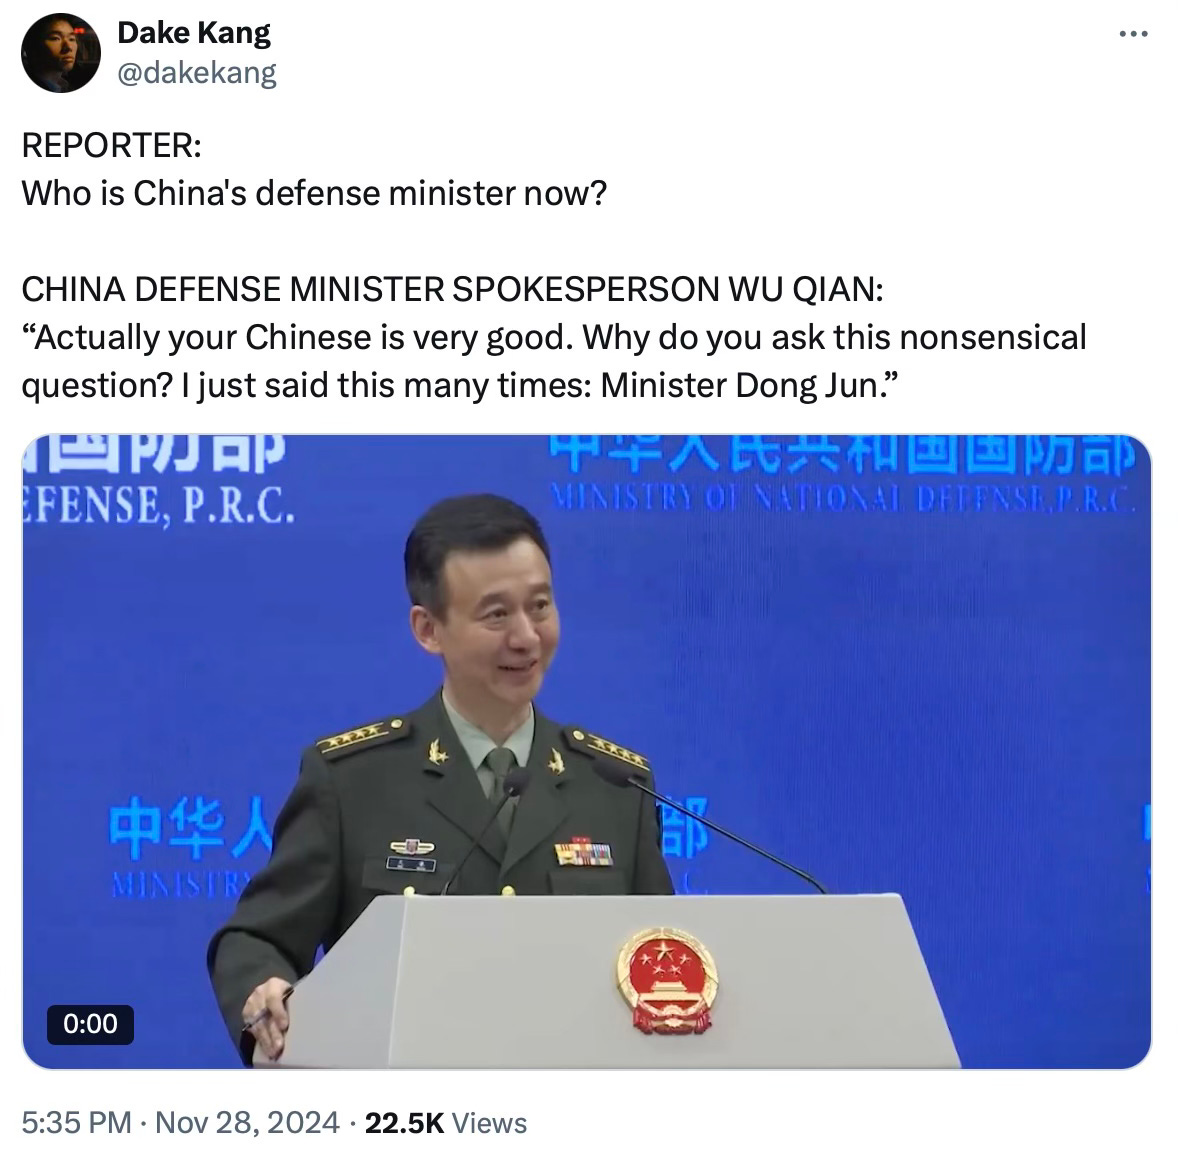Click the Dake Kang display name
Image resolution: width=1178 pixels, height=1154 pixels.
pos(194,33)
